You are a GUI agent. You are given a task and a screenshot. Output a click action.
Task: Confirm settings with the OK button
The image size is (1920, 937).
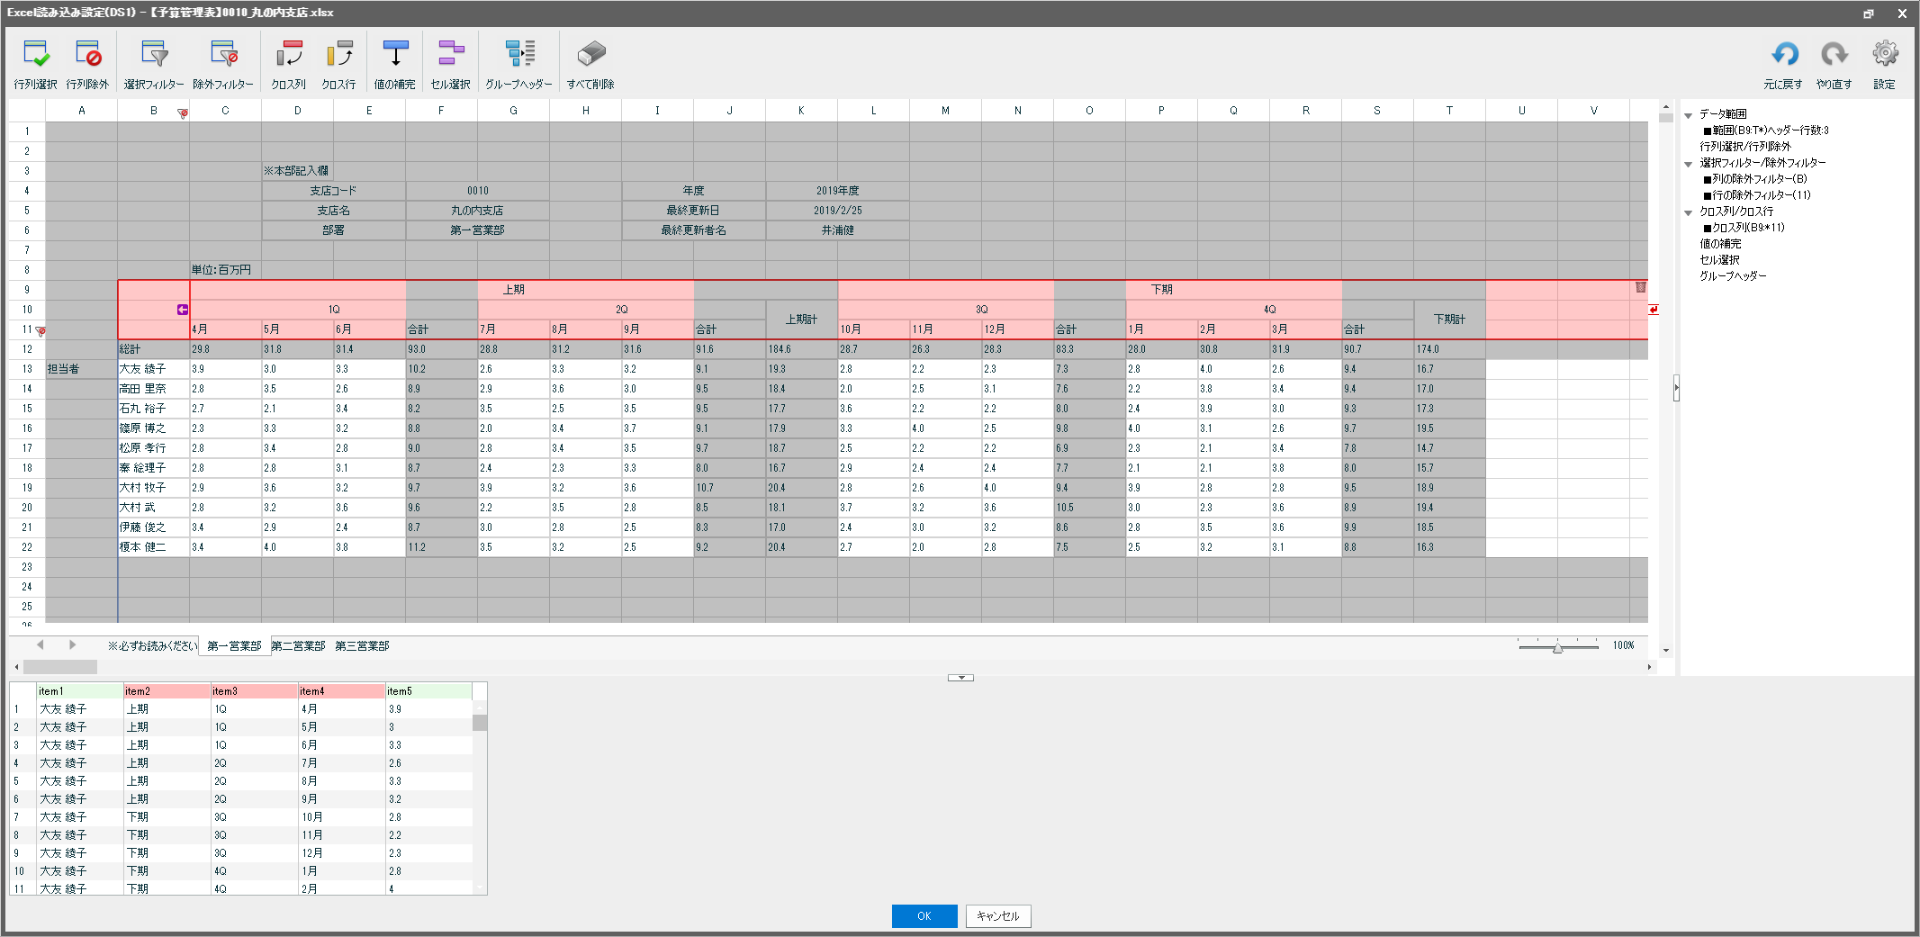point(923,915)
